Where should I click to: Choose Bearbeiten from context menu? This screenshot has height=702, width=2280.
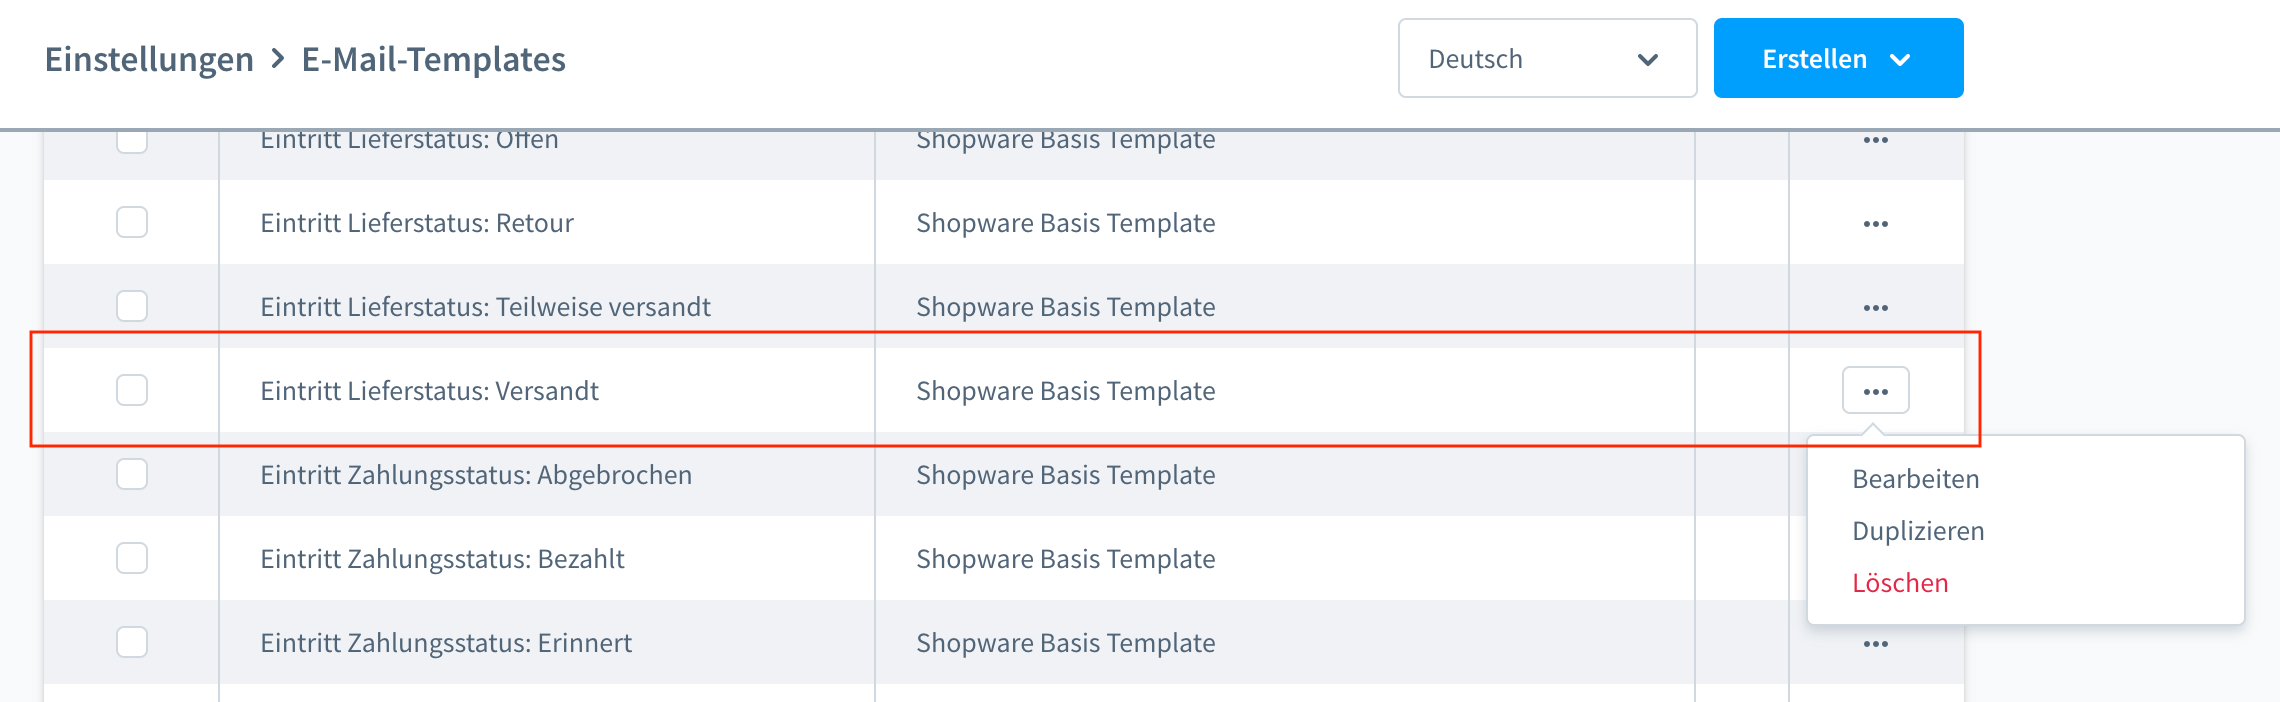tap(1915, 479)
